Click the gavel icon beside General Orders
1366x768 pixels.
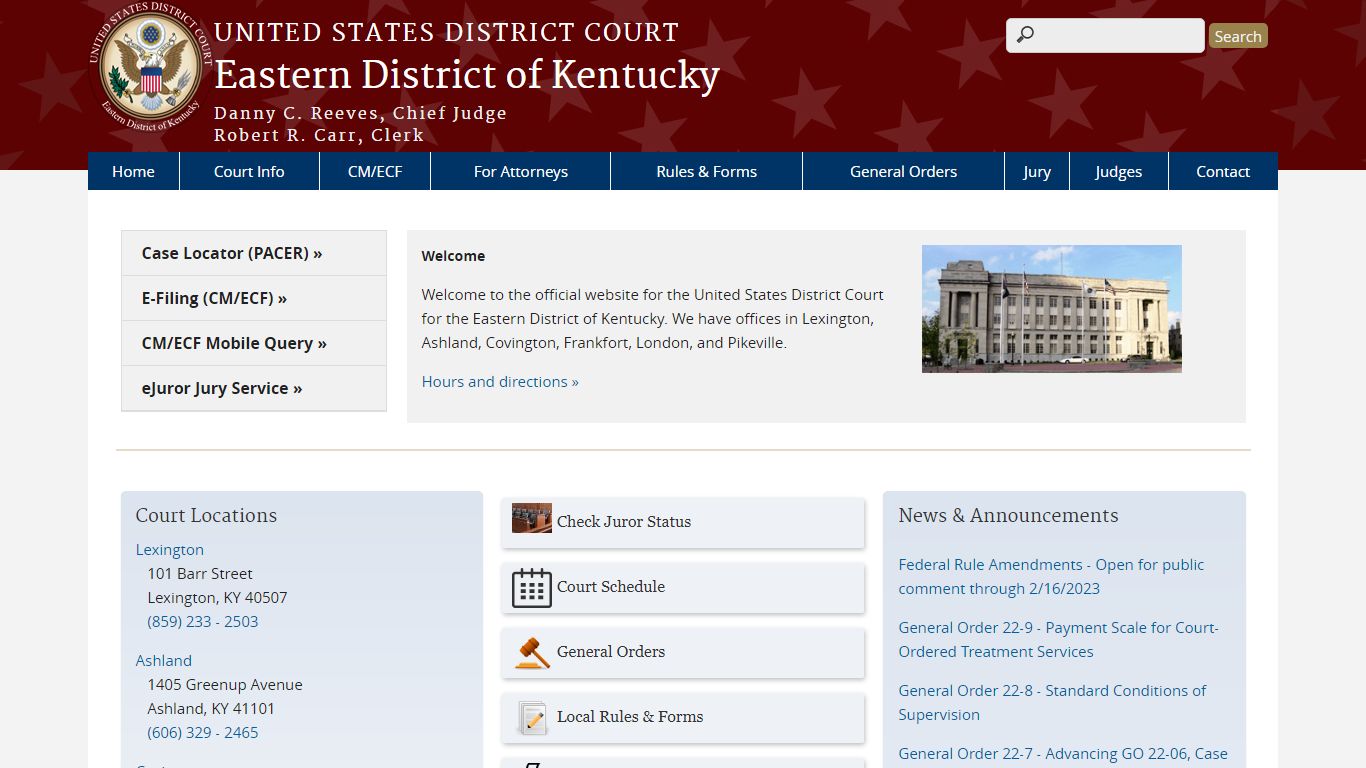click(531, 652)
